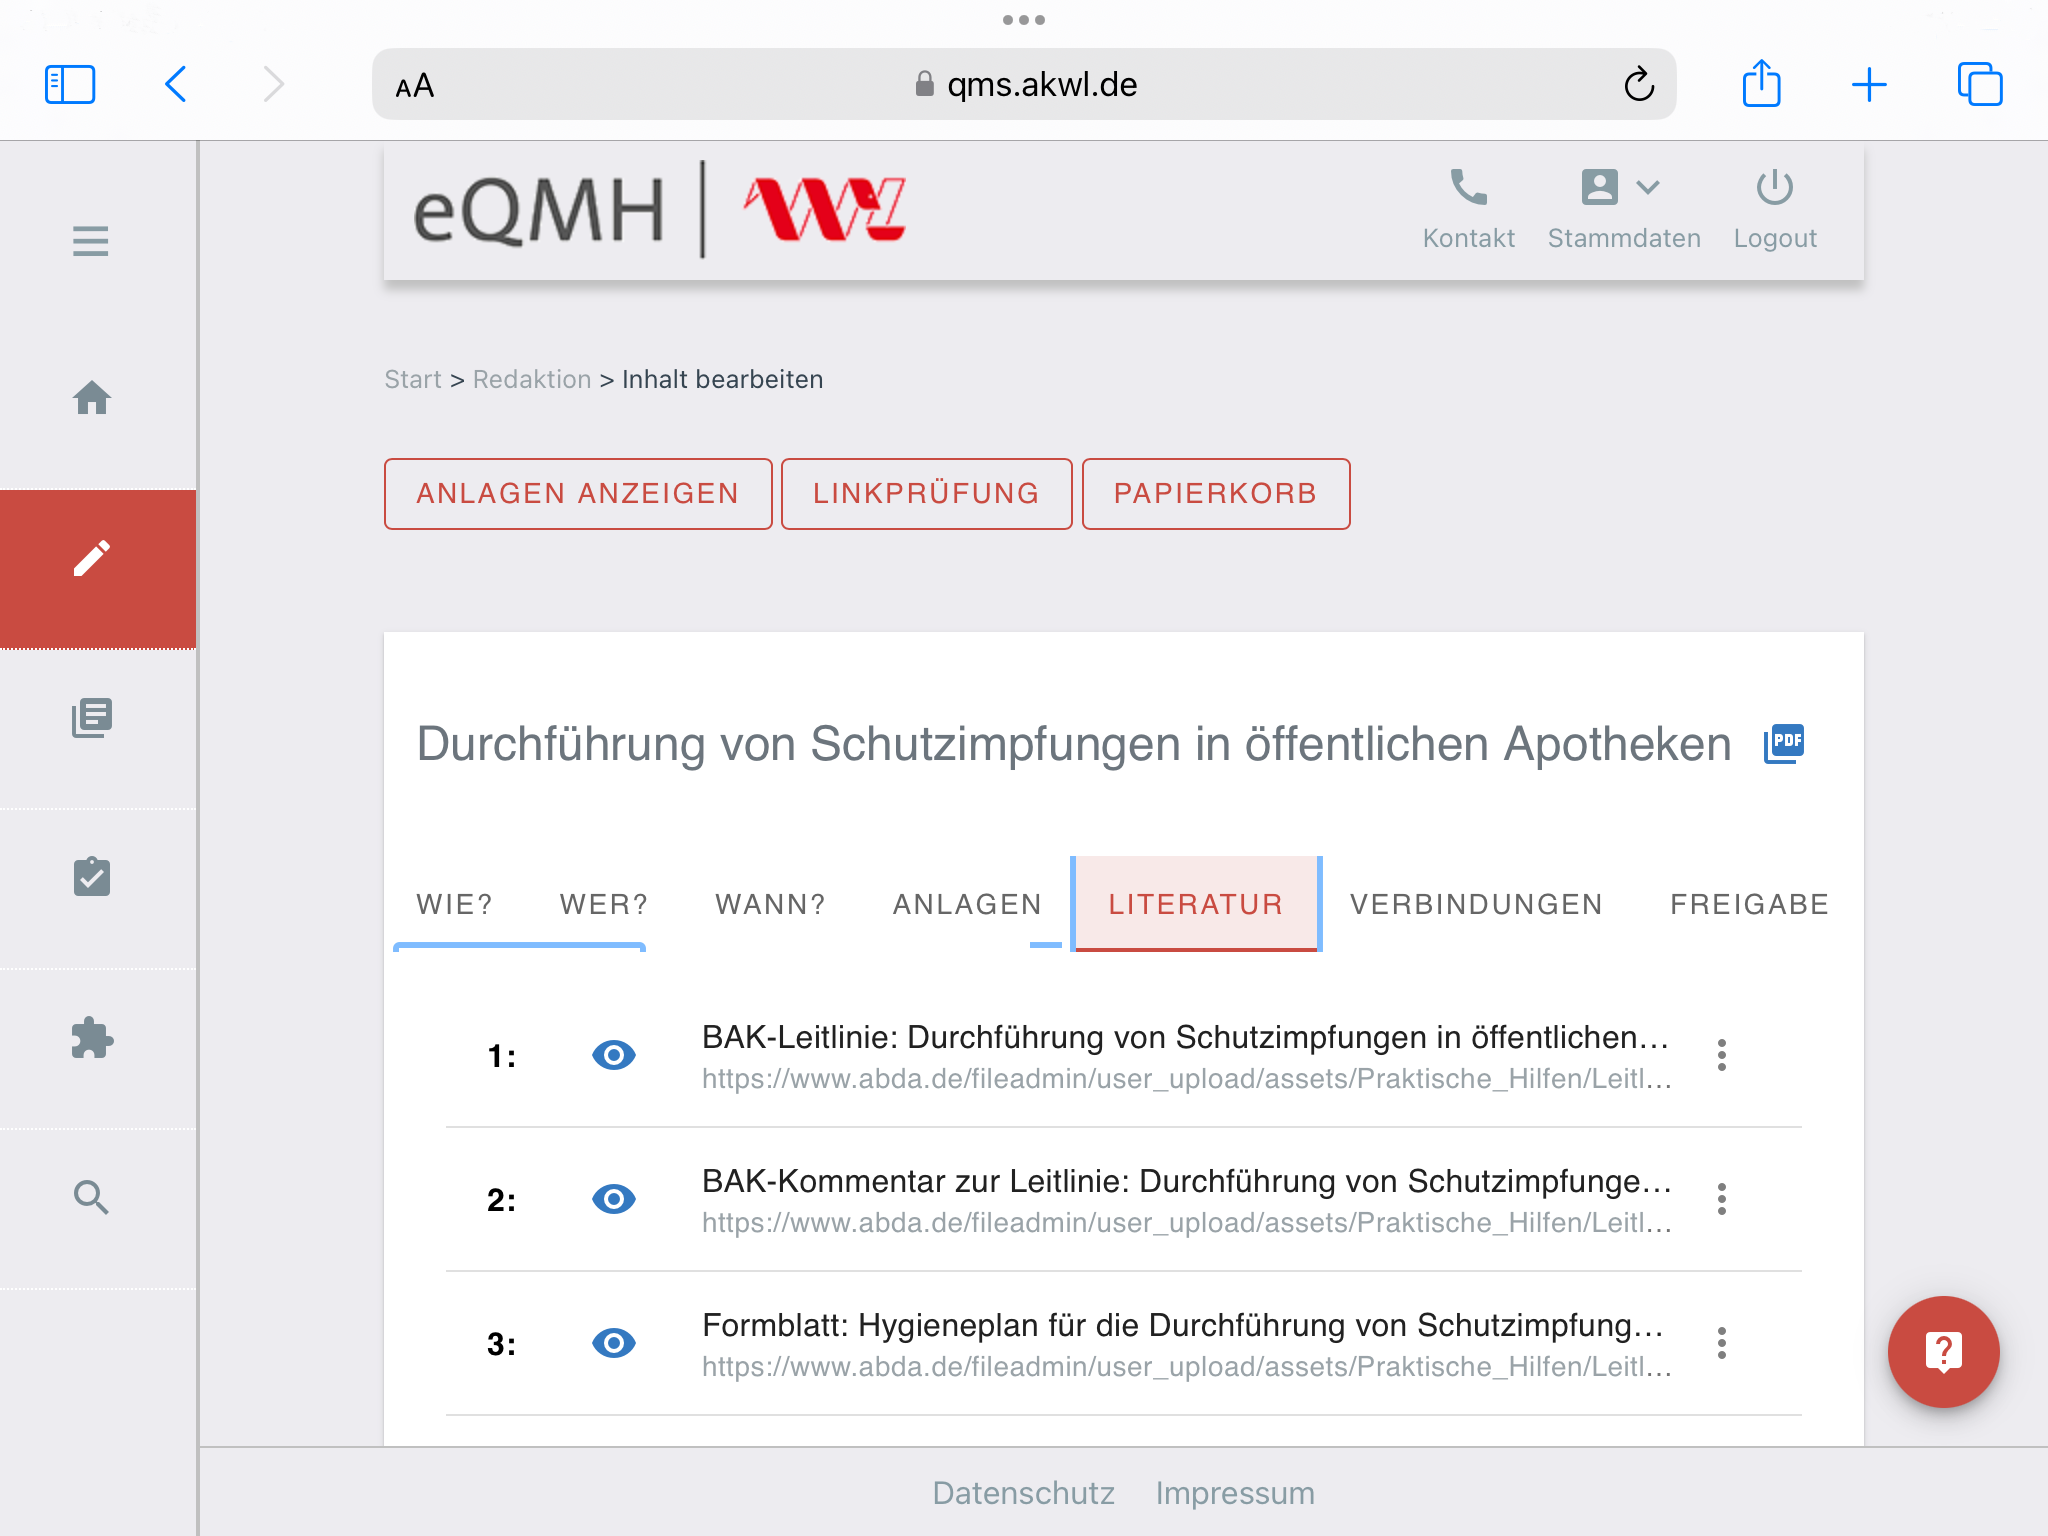Toggle eye visibility for entry 2
This screenshot has height=1536, width=2048.
[x=614, y=1199]
